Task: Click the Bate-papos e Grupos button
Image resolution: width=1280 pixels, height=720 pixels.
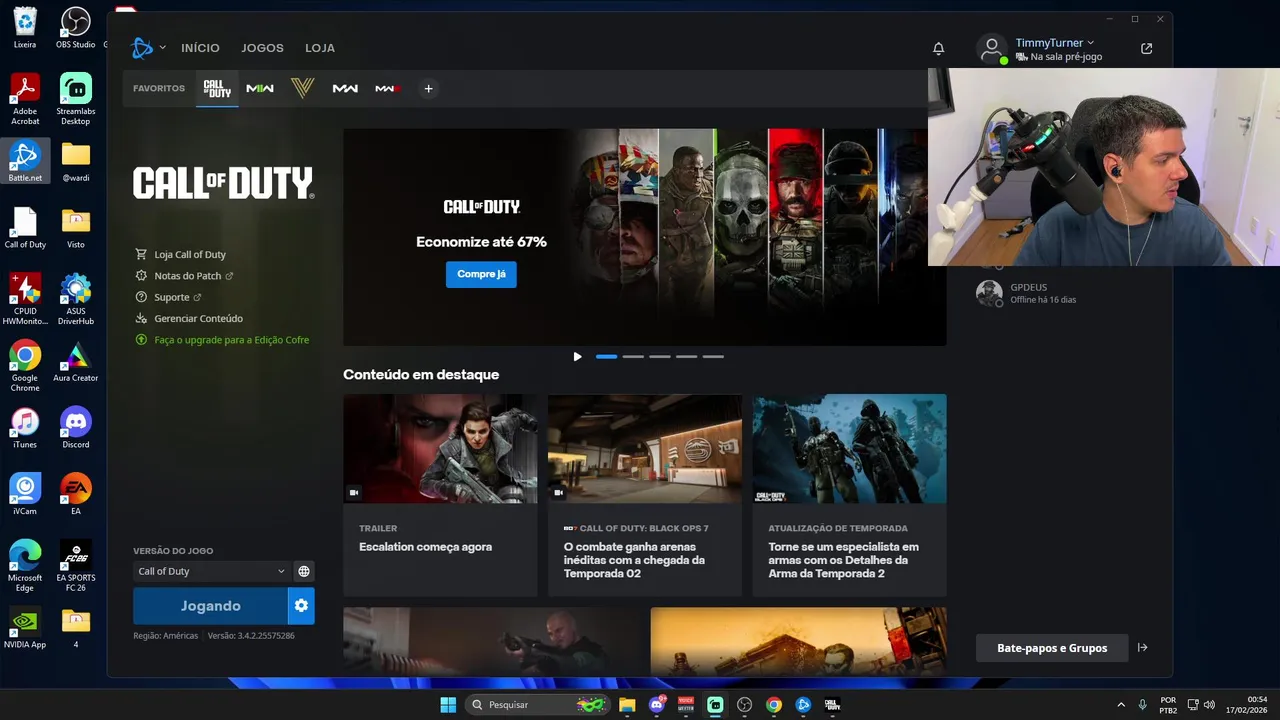Action: click(x=1052, y=648)
